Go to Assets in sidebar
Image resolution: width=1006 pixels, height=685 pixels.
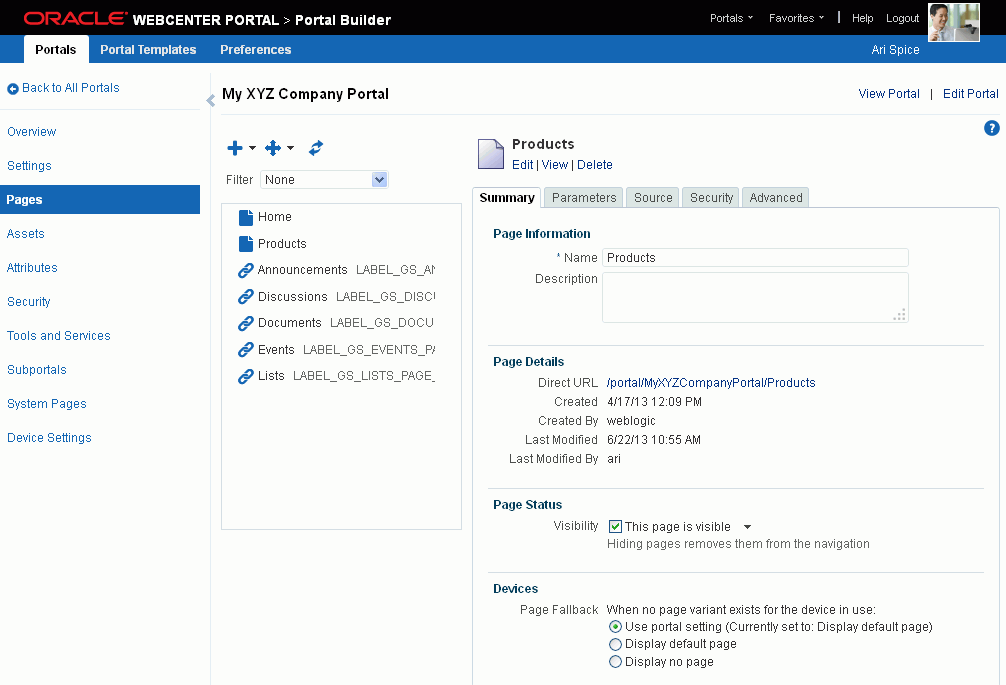[25, 233]
